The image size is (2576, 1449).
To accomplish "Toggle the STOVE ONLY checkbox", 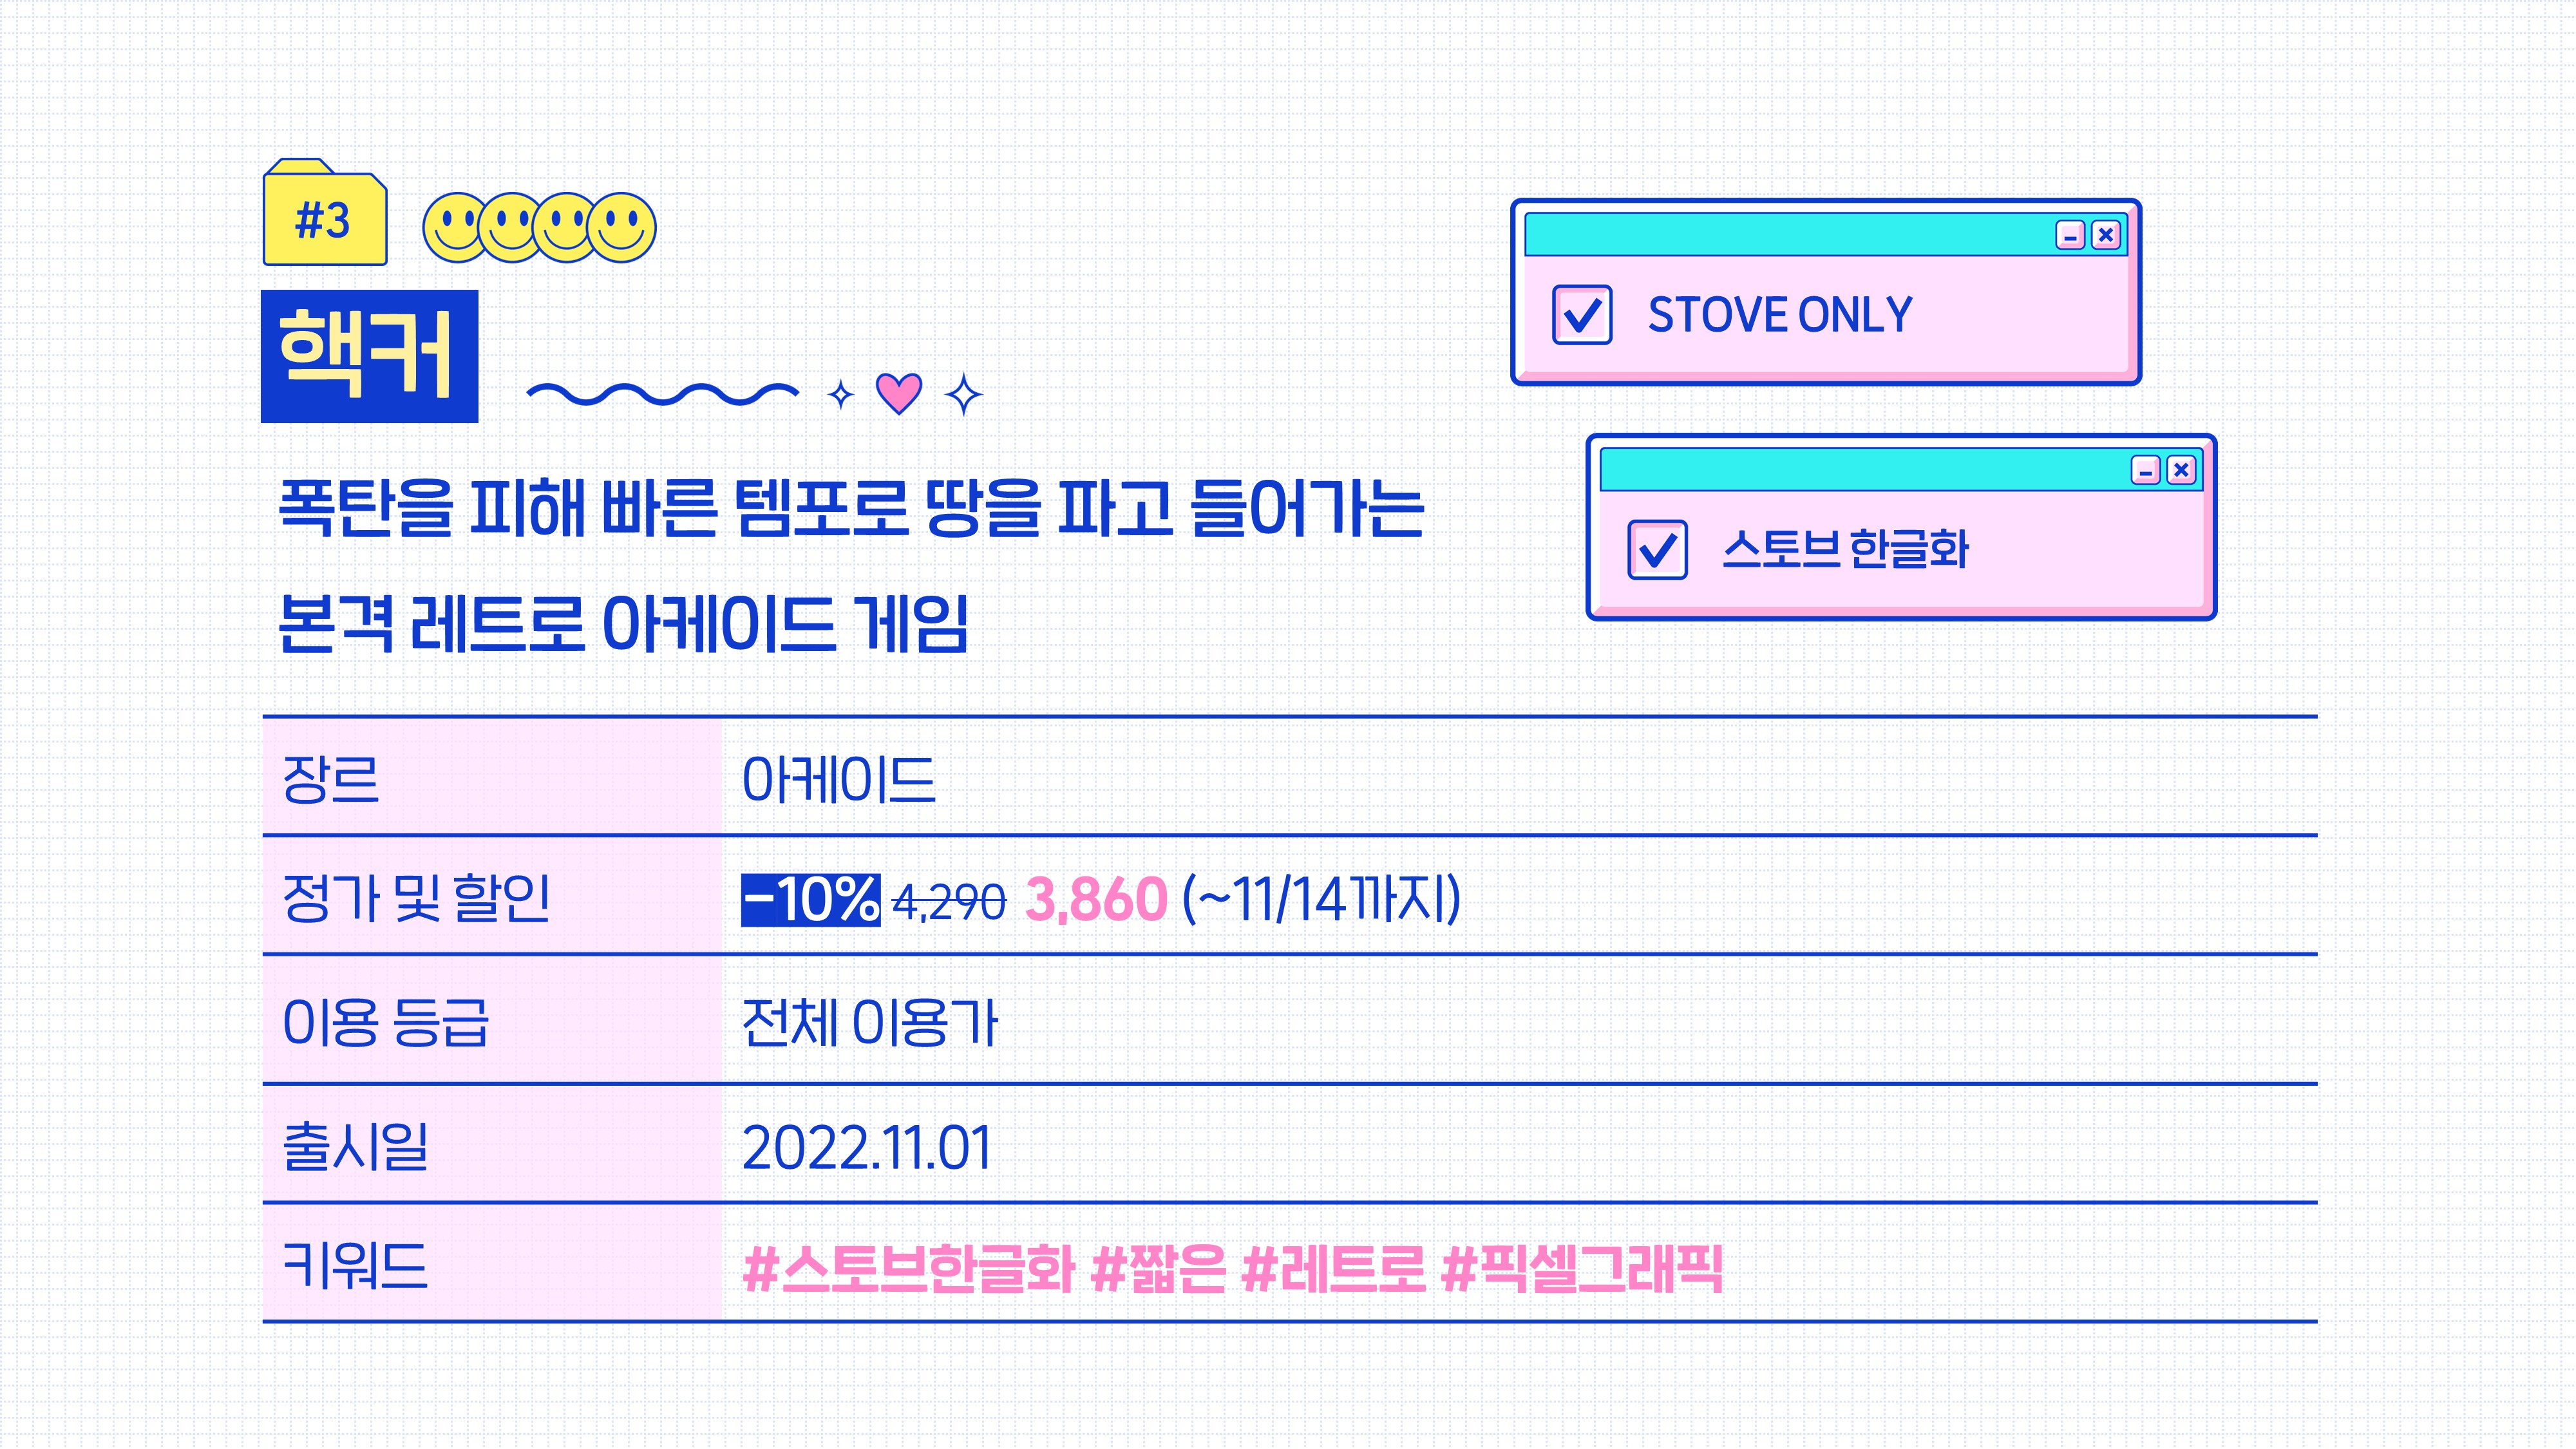I will click(x=1582, y=315).
